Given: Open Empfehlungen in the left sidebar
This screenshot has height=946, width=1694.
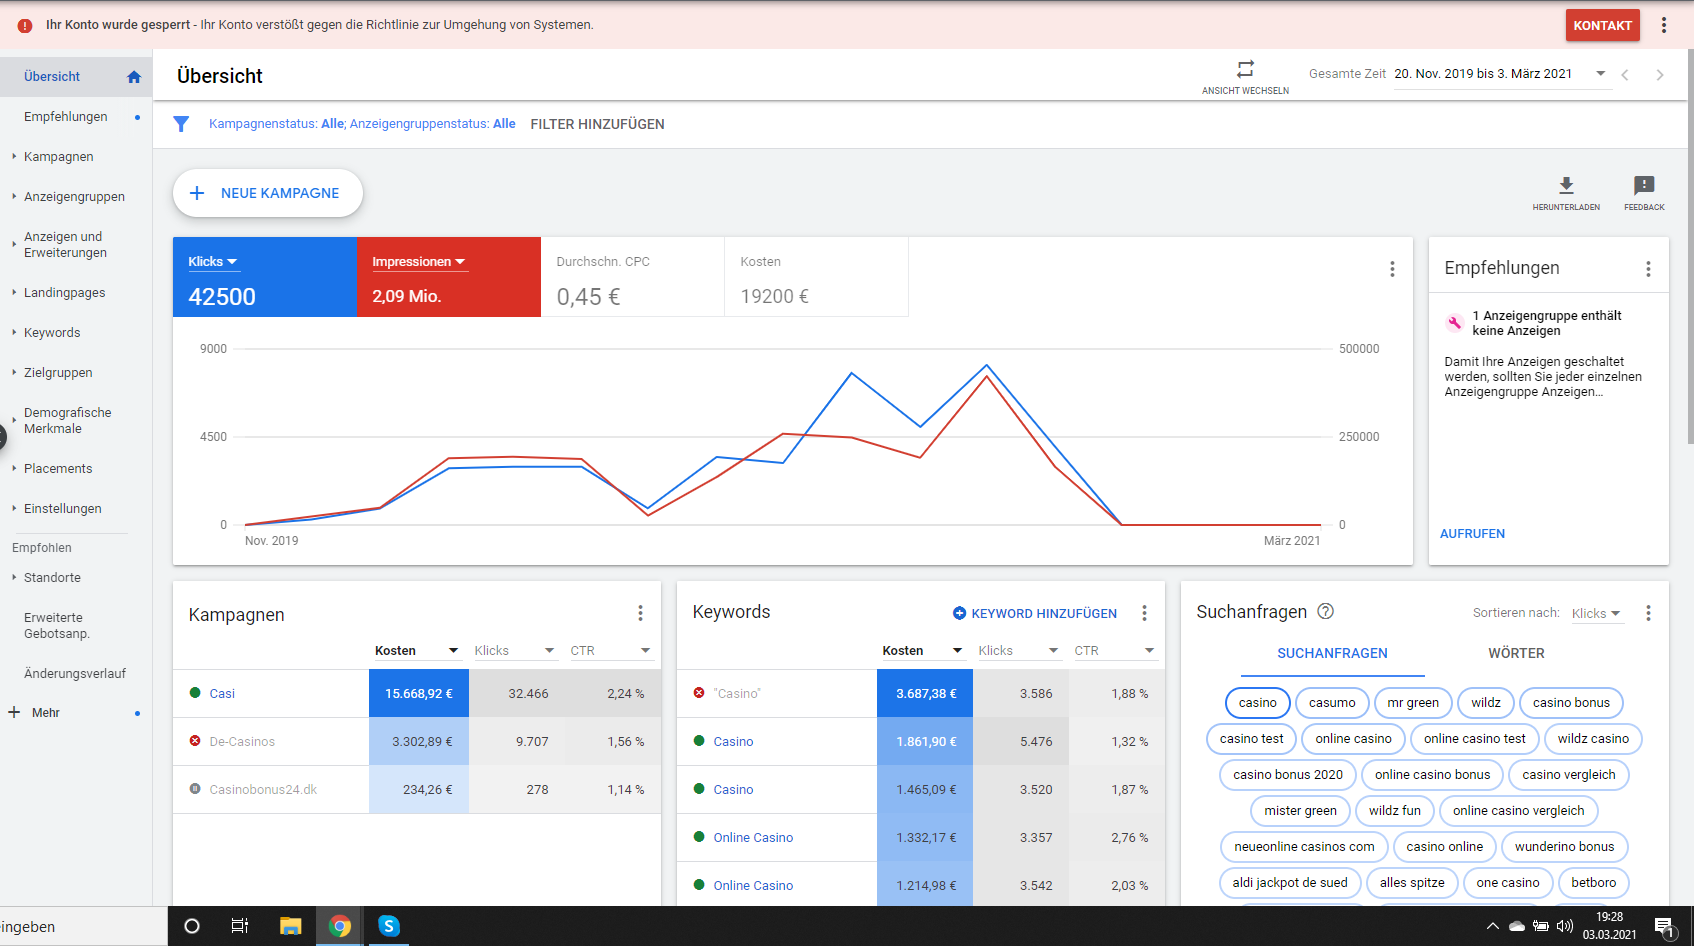Looking at the screenshot, I should [66, 117].
